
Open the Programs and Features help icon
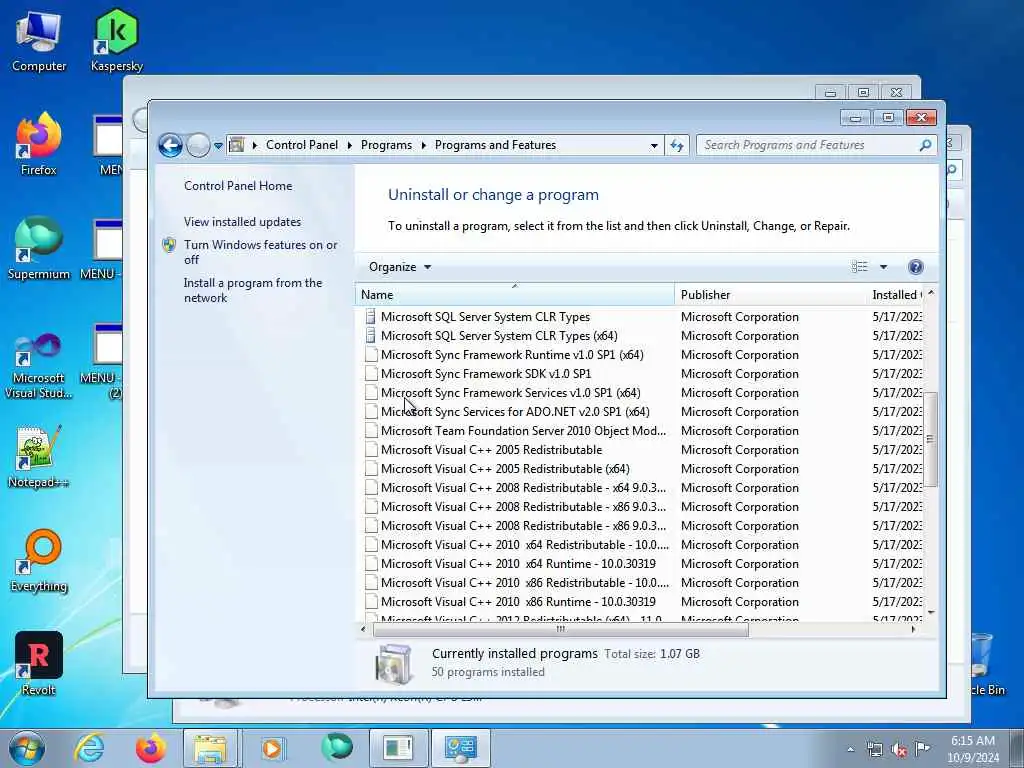916,266
